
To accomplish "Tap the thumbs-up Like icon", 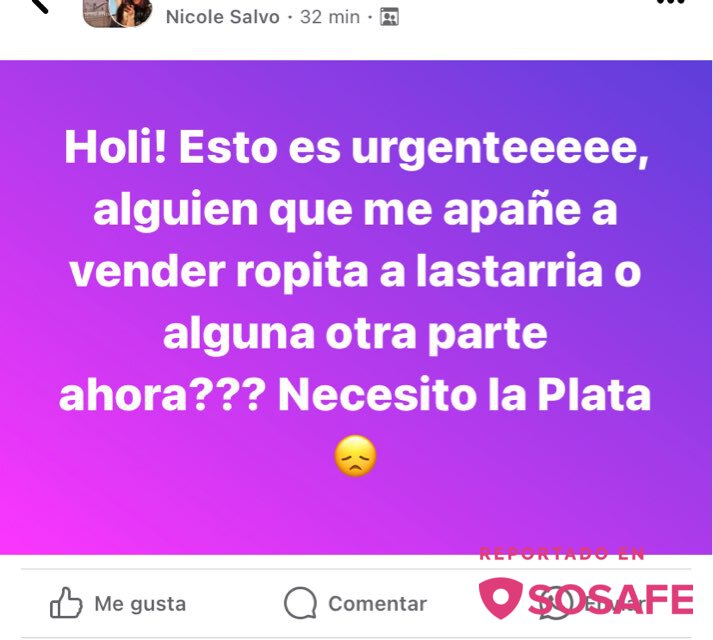I will pos(66,603).
